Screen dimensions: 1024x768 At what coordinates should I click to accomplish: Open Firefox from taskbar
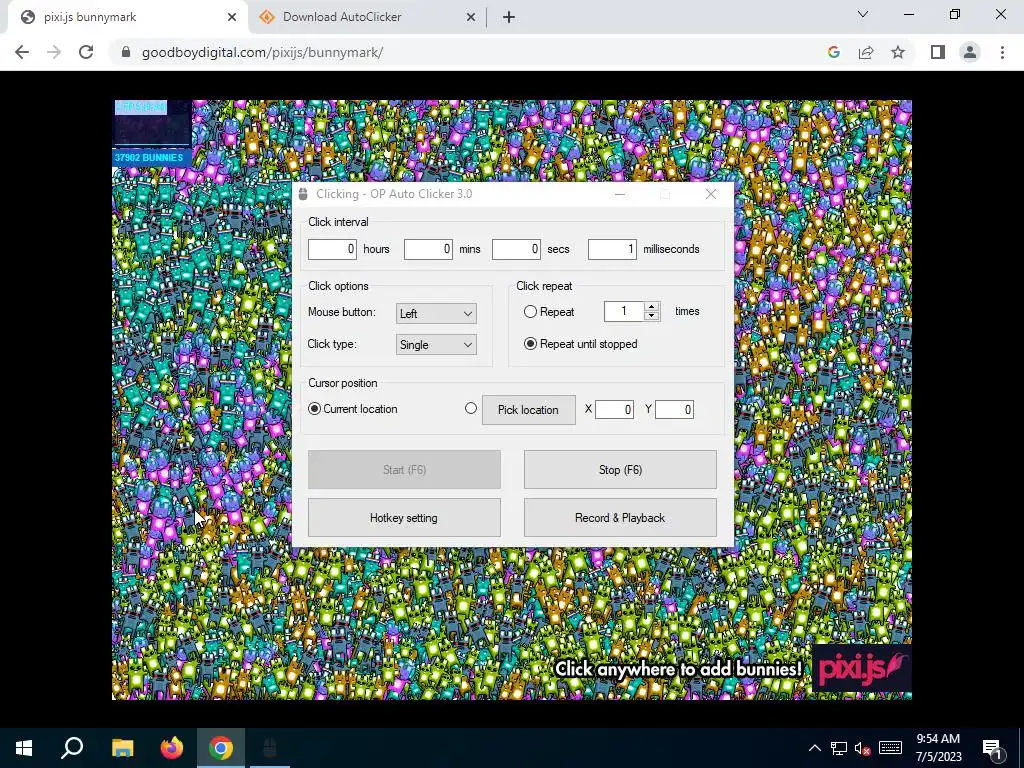[x=171, y=748]
